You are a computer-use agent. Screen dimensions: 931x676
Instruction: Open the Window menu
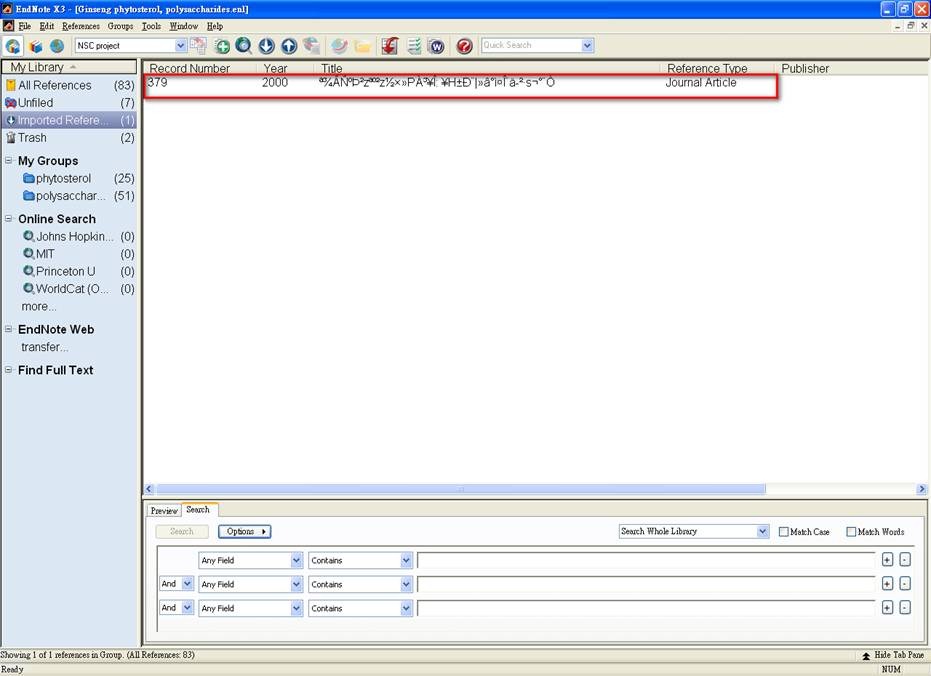click(x=183, y=26)
